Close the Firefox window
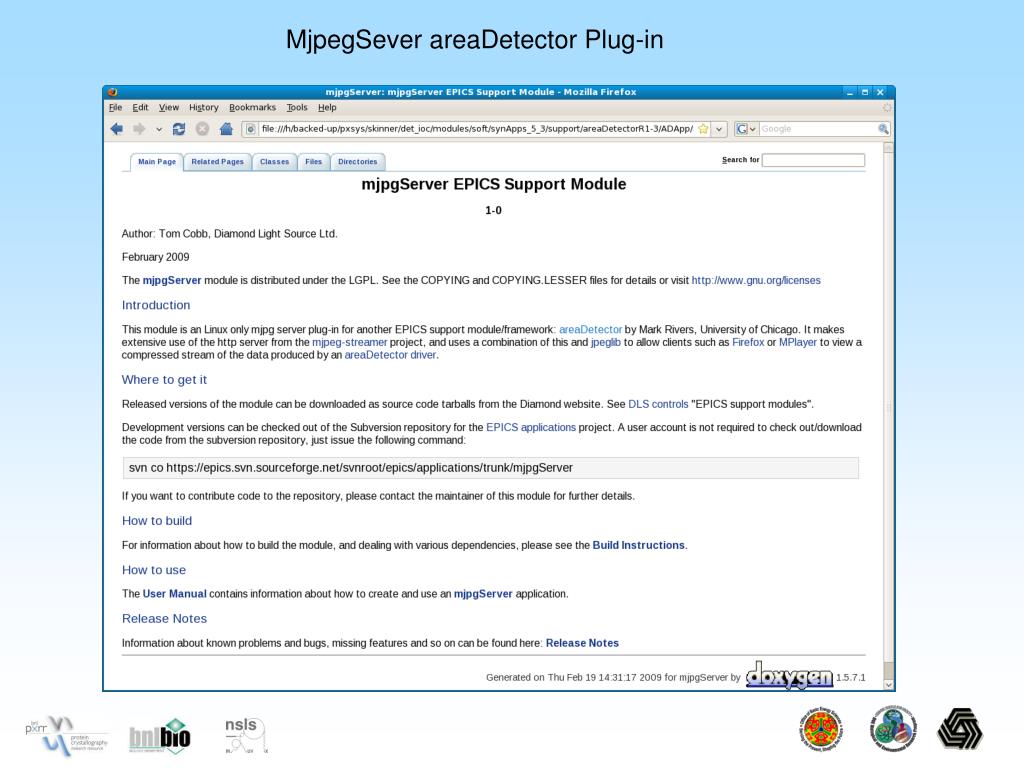The image size is (1024, 768). [x=880, y=92]
